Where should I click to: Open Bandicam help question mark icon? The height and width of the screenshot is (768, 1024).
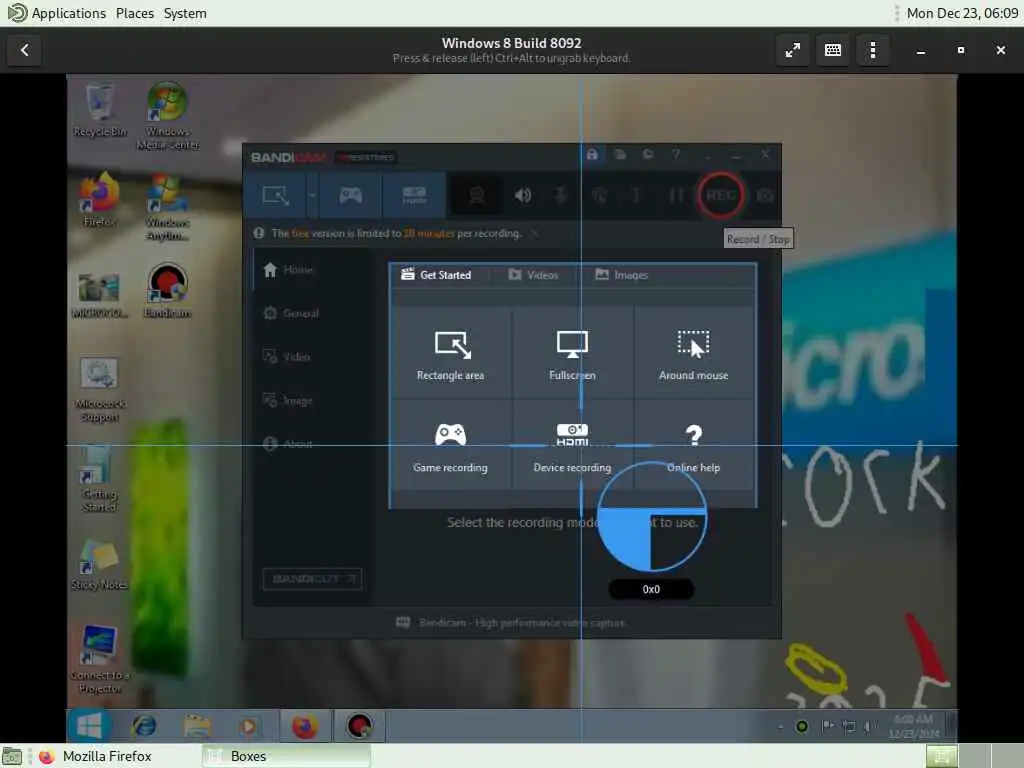pyautogui.click(x=676, y=155)
